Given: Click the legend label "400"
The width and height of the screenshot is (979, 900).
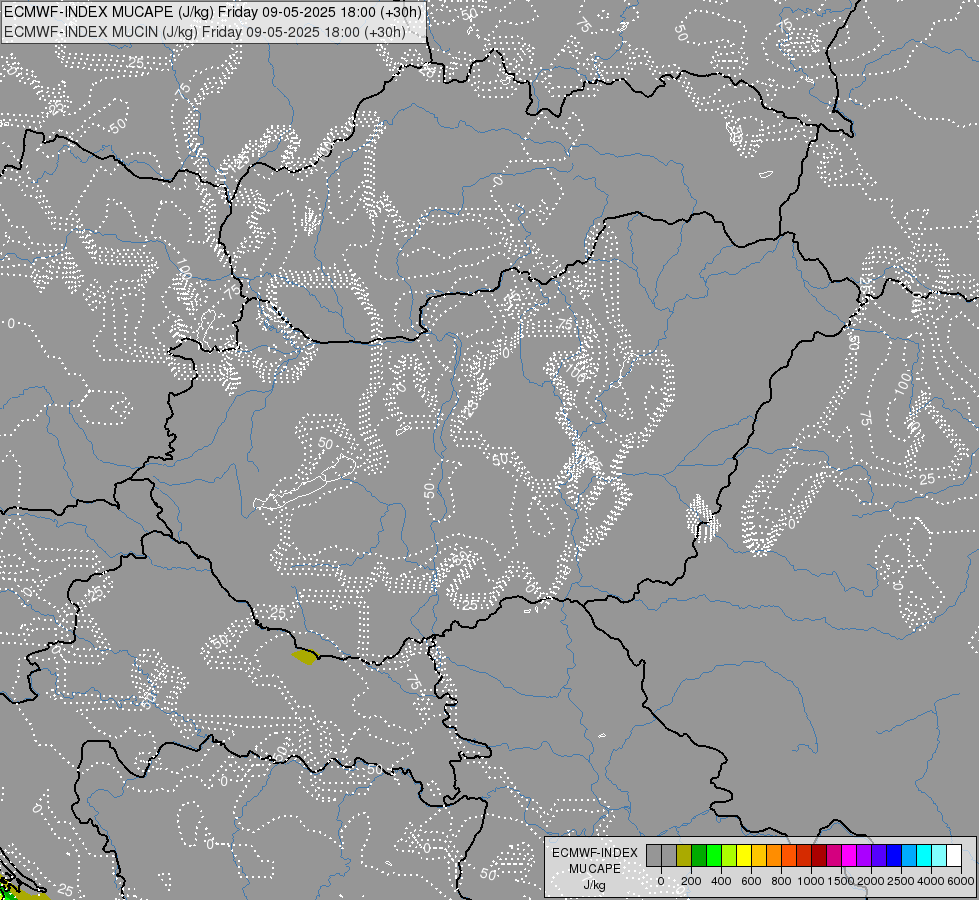Looking at the screenshot, I should click(x=721, y=881).
